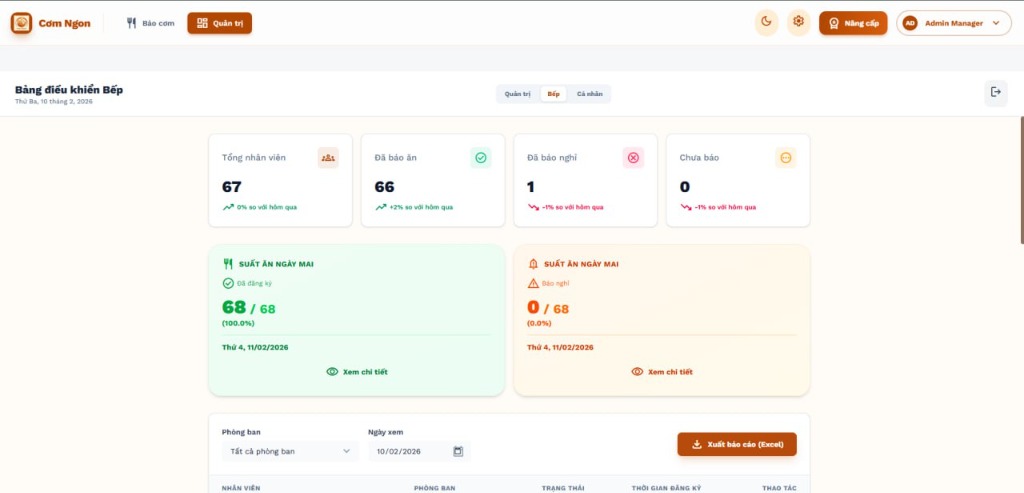This screenshot has height=493, width=1024.
Task: Click the Đã đăng ký check-circle icon
Action: 228,283
